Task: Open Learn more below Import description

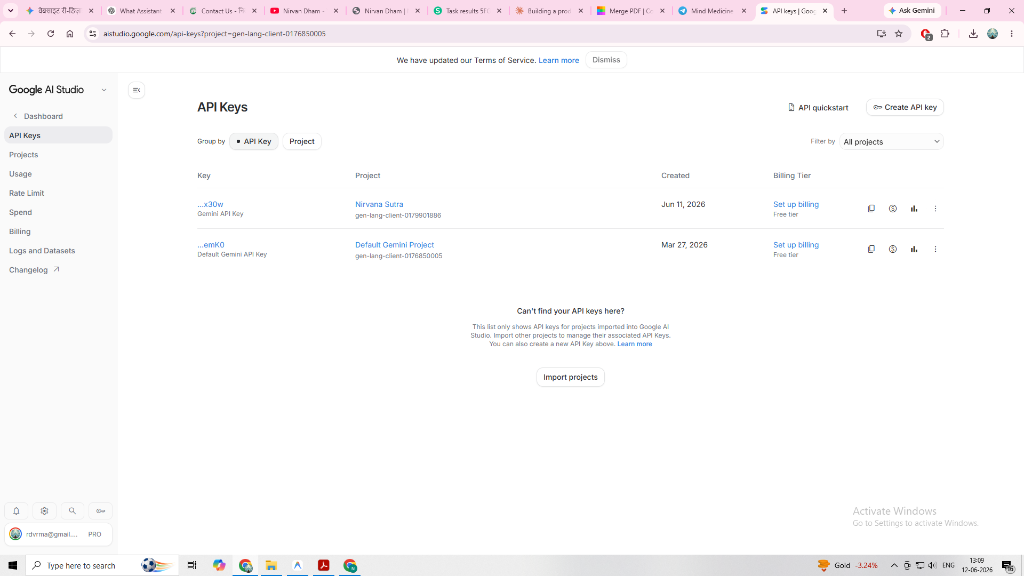Action: [634, 344]
